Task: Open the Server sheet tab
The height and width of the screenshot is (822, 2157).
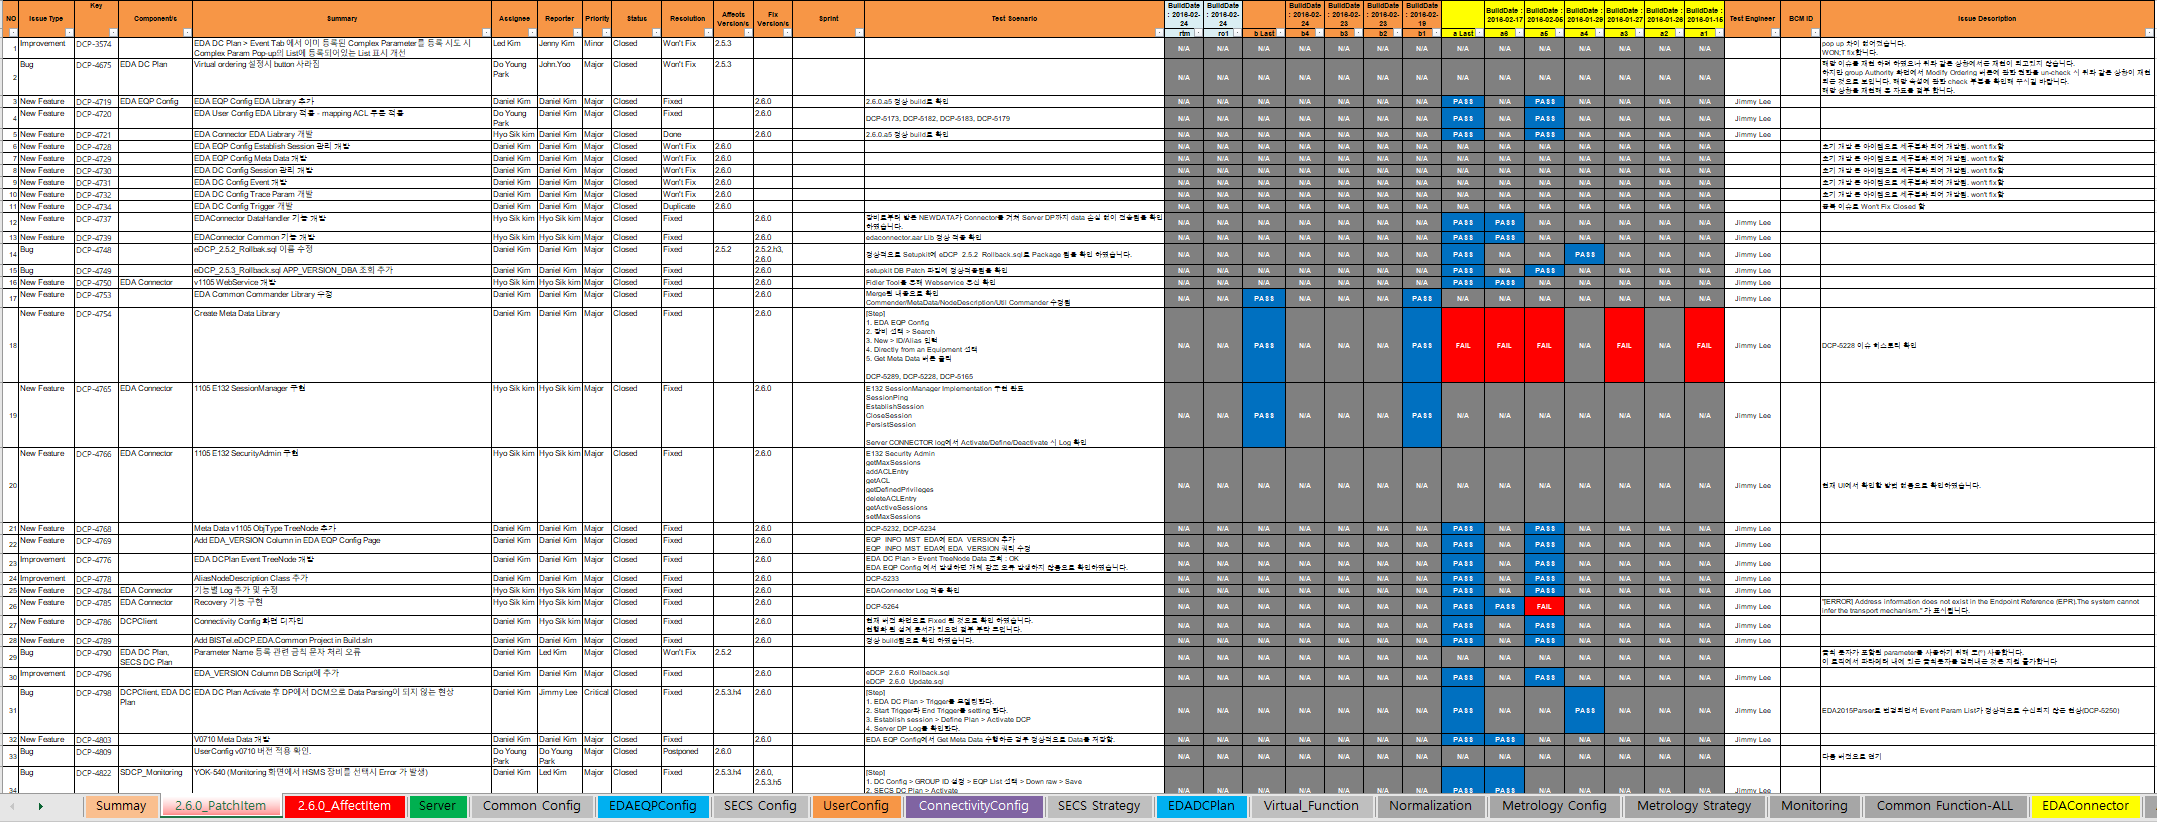Action: pyautogui.click(x=437, y=806)
